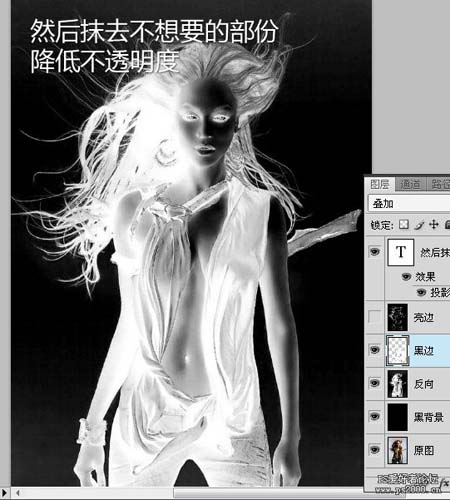Viewport: 450px width, 500px height.
Task: Show the hidden 亮边 layer
Action: (x=375, y=317)
